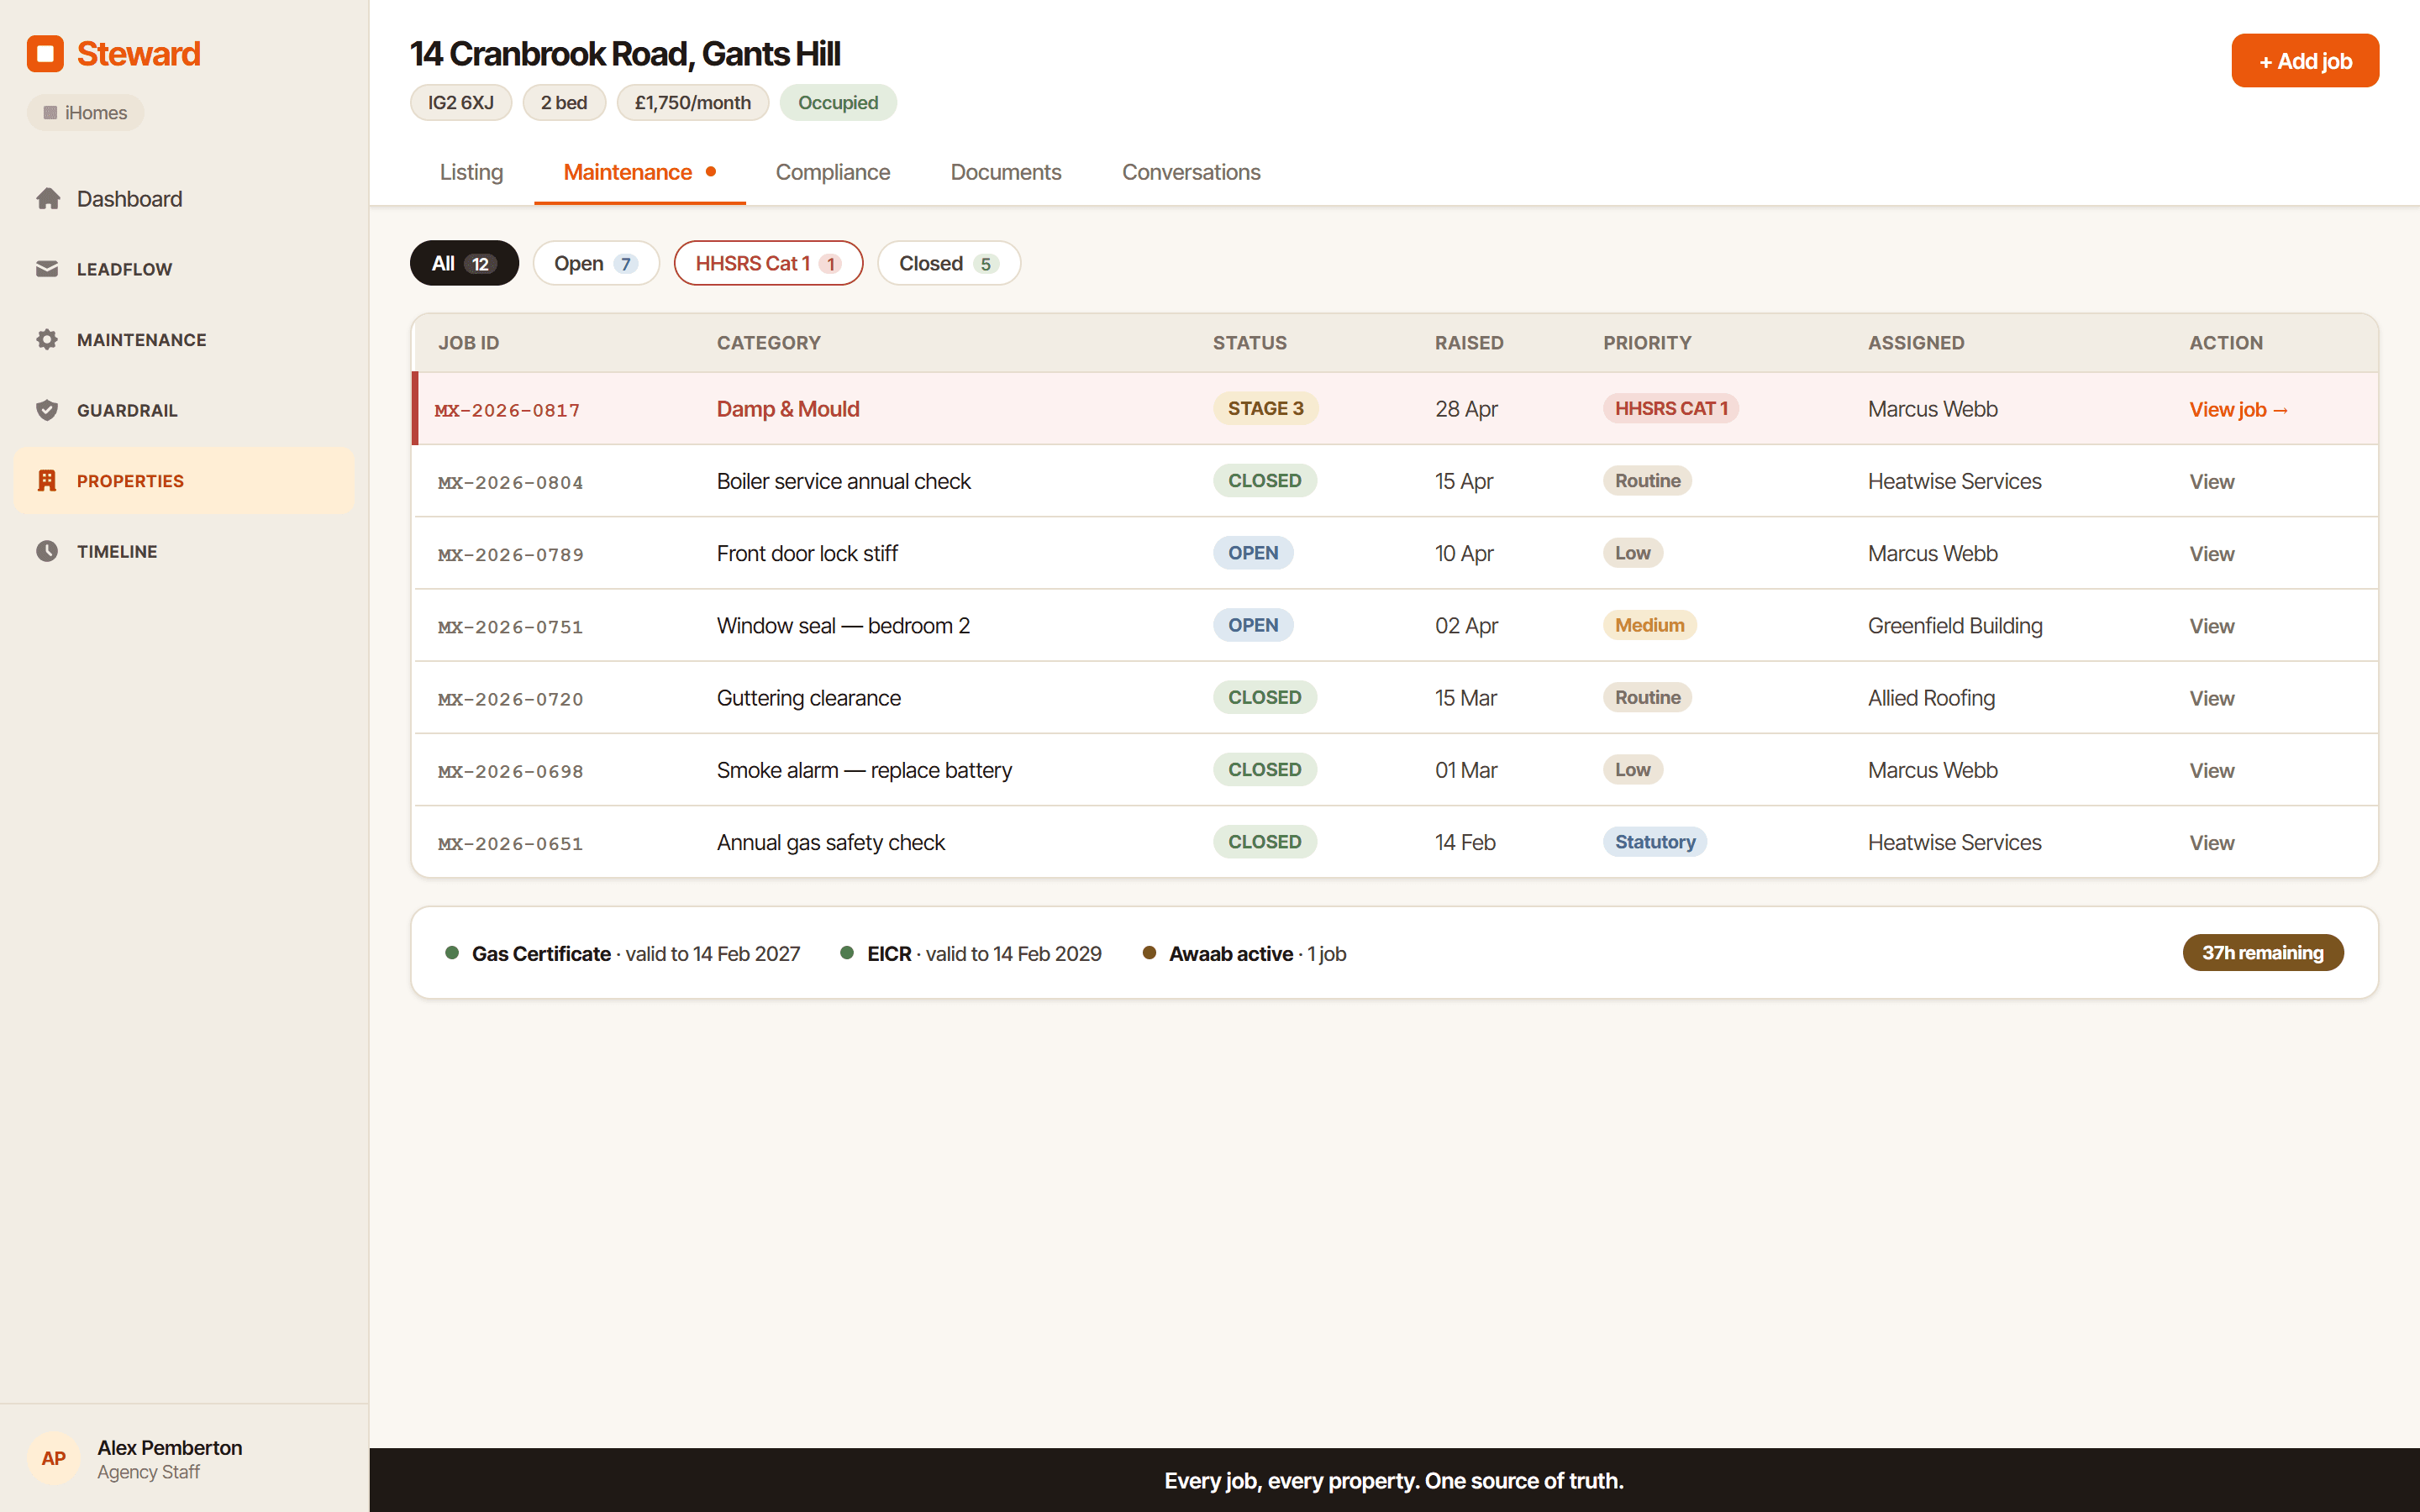Click job ID MX-2026-0751
The image size is (2420, 1512).
pyautogui.click(x=510, y=627)
